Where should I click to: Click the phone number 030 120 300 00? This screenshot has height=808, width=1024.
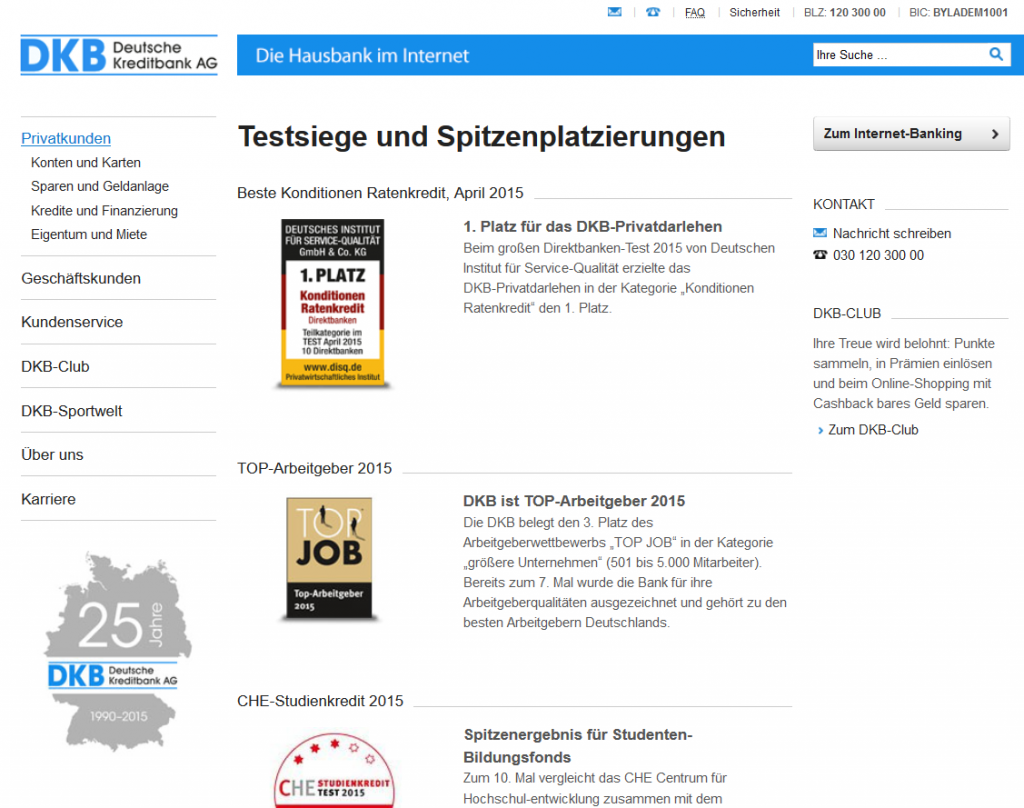[878, 255]
